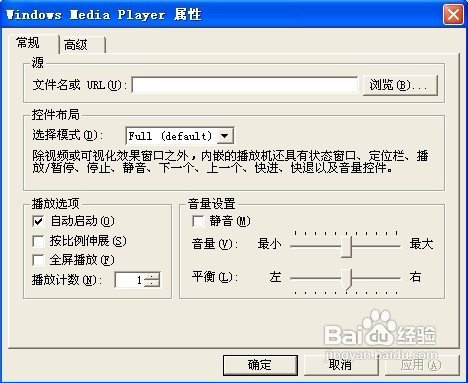Open the 选择模式 dropdown list
This screenshot has width=468, height=383.
pyautogui.click(x=225, y=136)
